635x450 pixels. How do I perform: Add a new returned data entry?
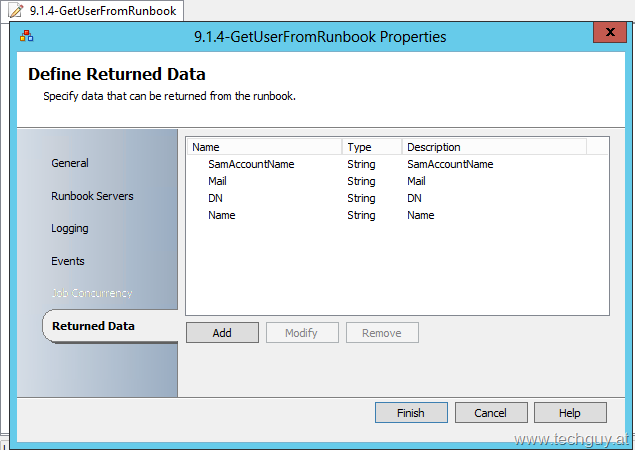pyautogui.click(x=222, y=333)
